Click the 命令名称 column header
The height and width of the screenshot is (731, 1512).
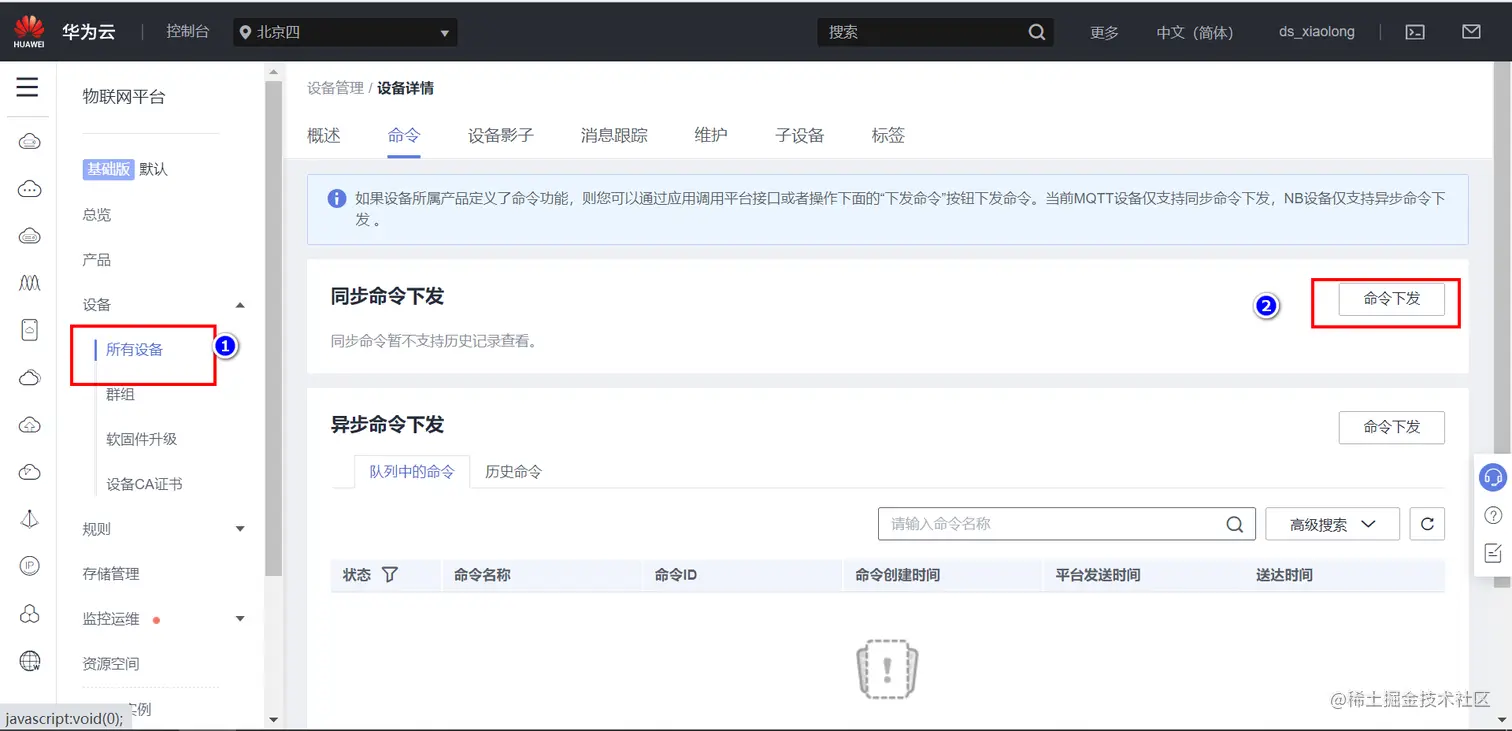coord(482,575)
